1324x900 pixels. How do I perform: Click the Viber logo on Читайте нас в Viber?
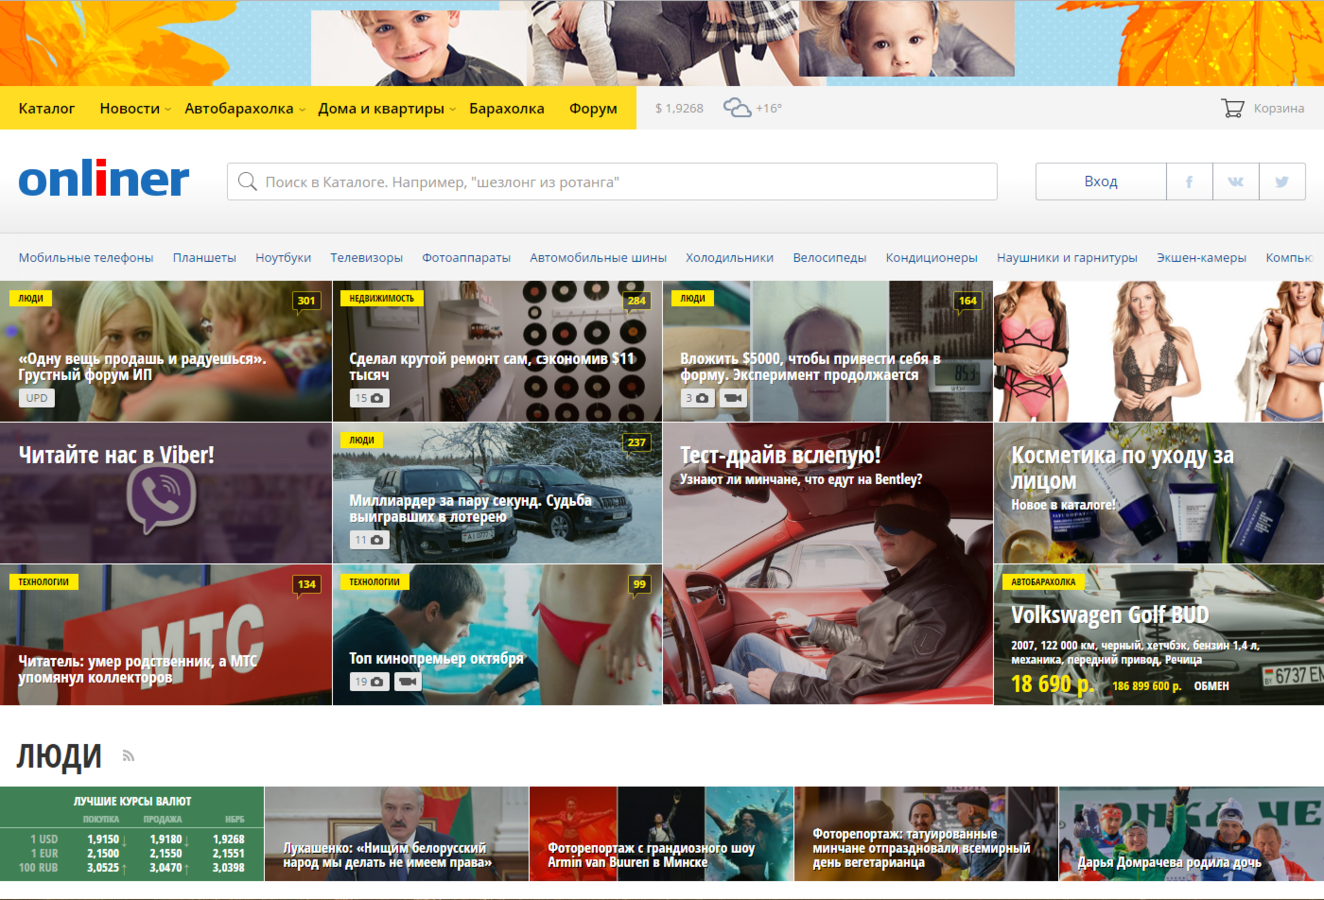[x=162, y=499]
